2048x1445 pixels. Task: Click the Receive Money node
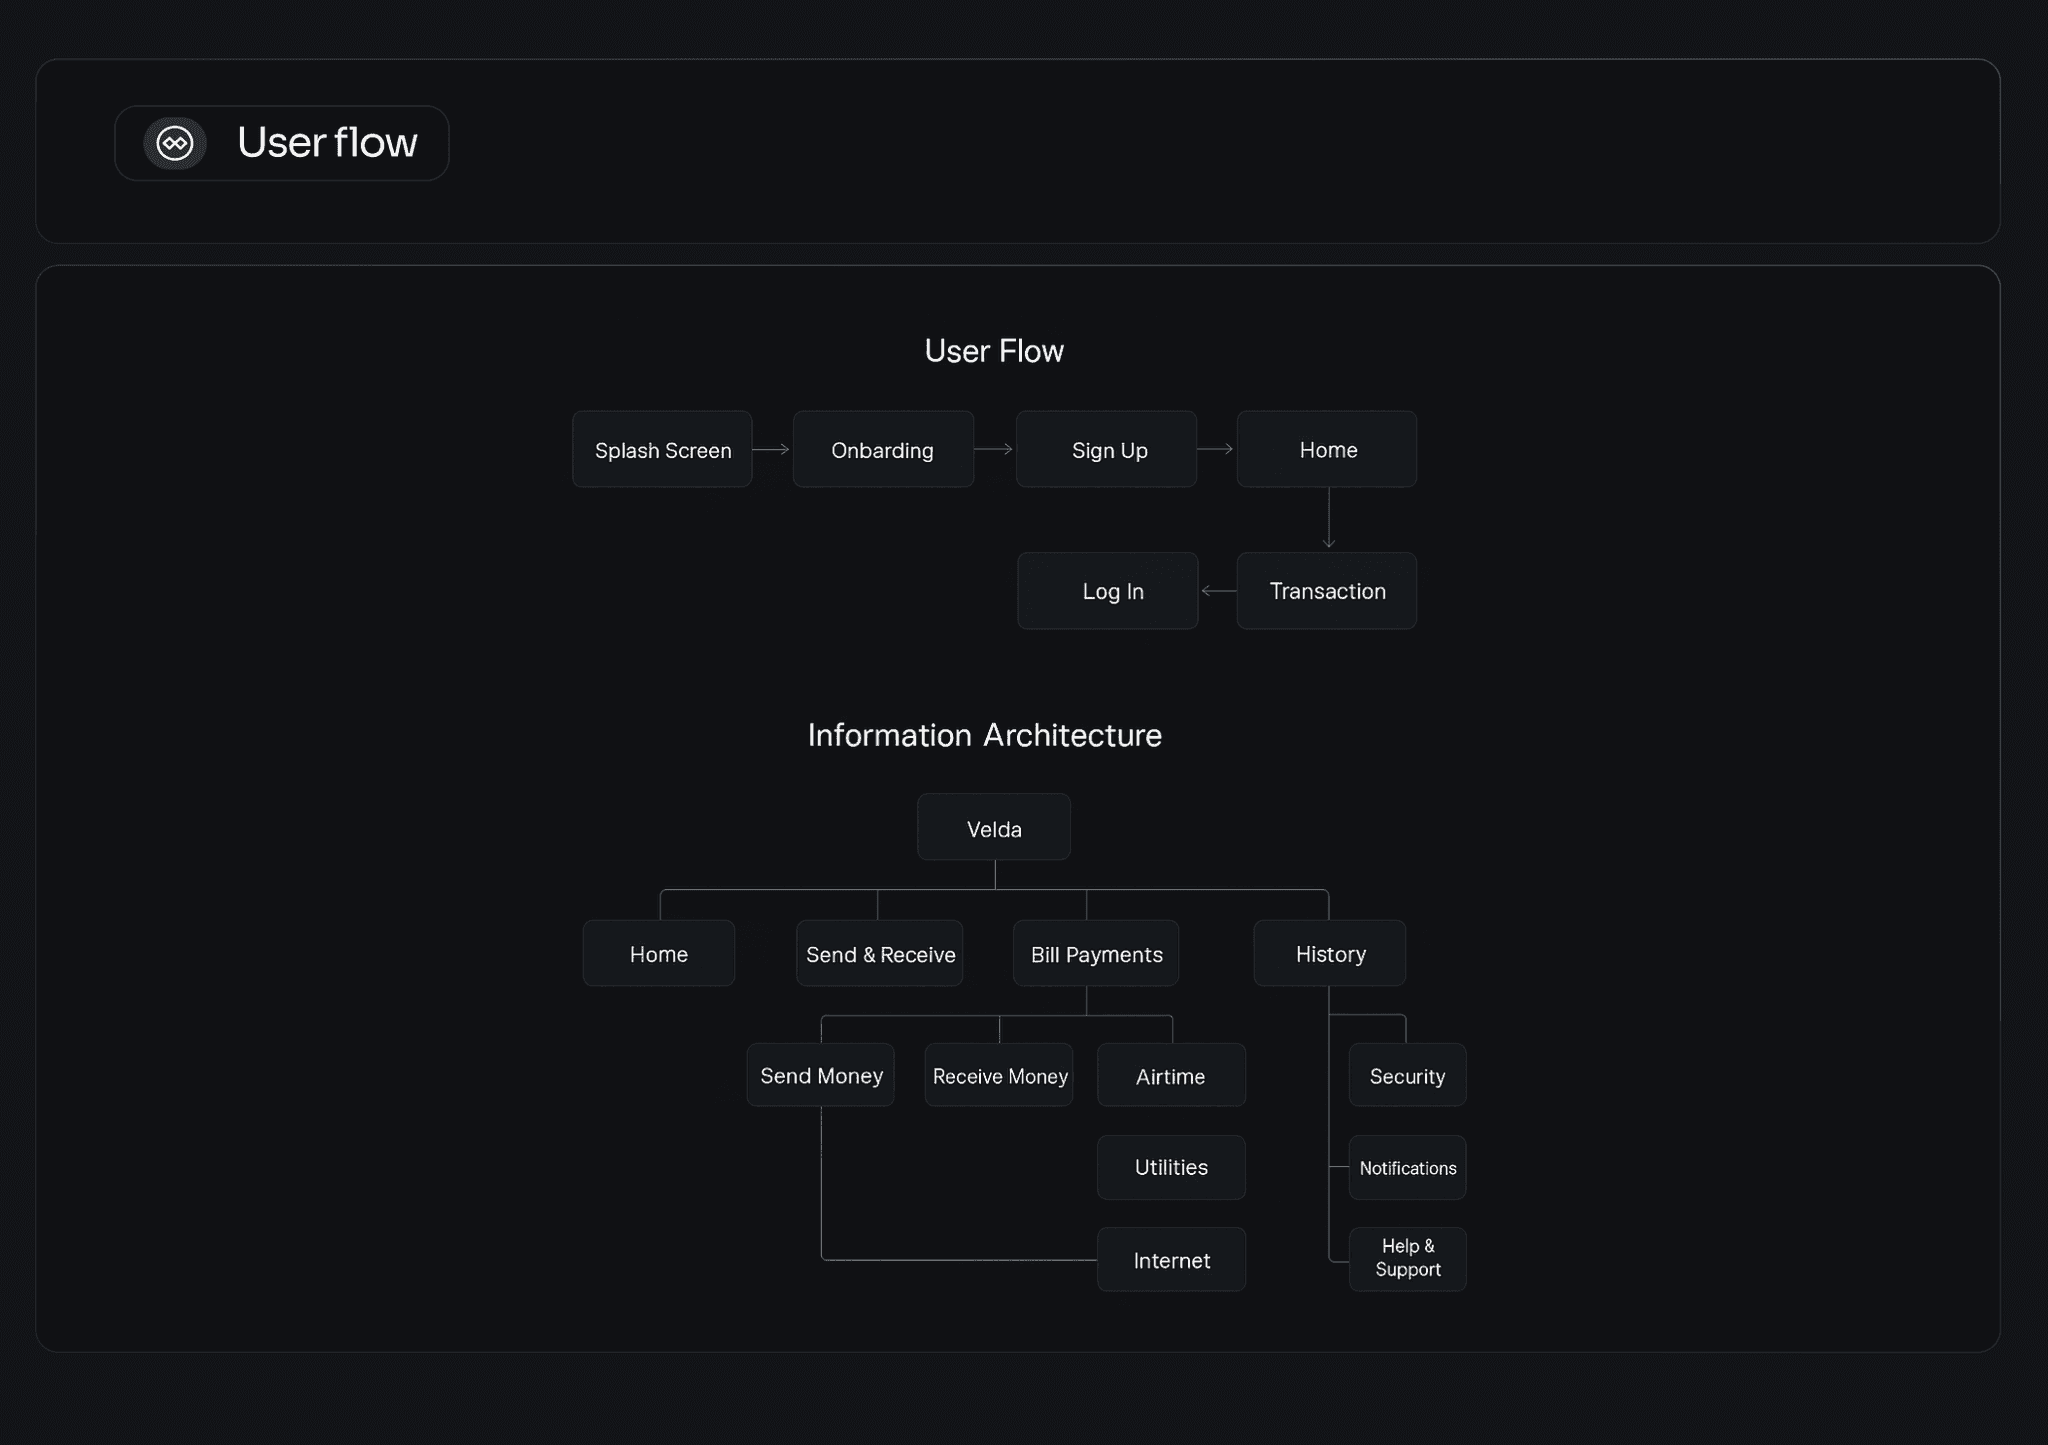[999, 1076]
